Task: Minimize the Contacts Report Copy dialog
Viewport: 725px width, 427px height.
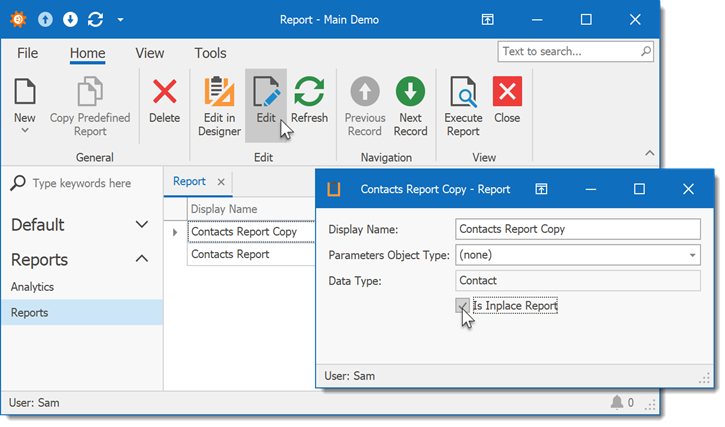Action: click(590, 189)
